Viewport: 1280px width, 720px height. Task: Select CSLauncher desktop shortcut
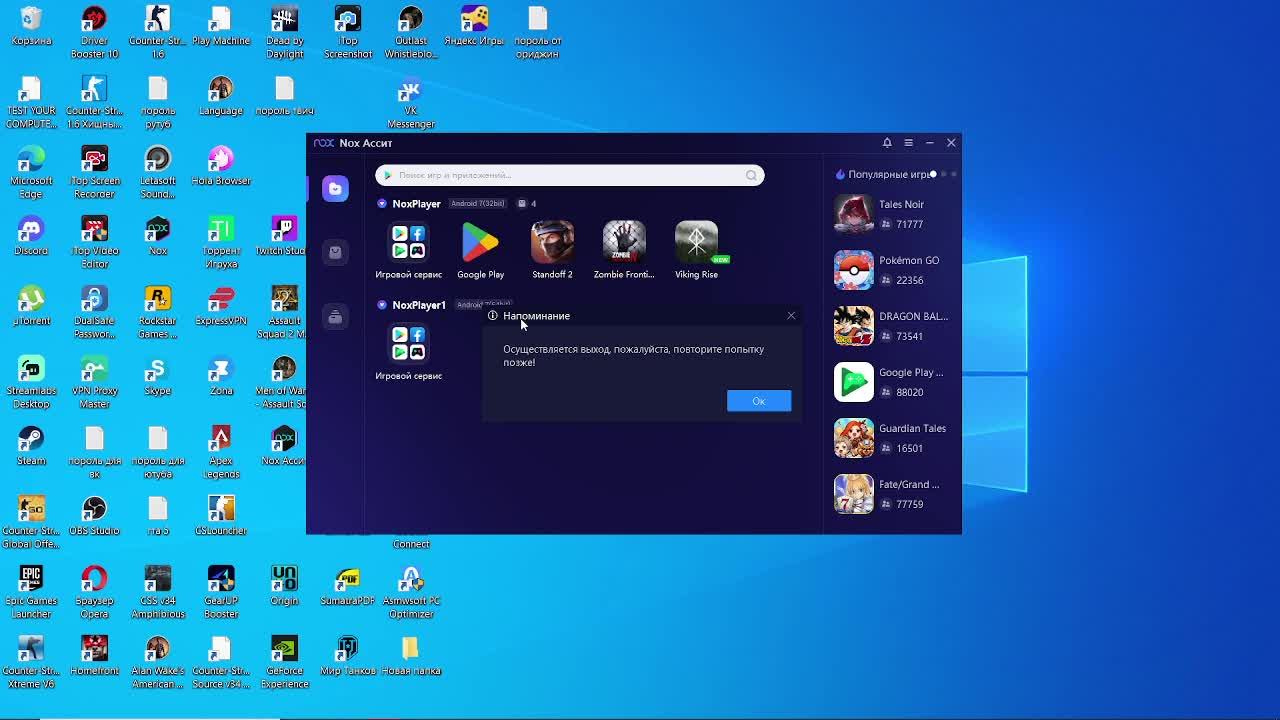pos(221,517)
